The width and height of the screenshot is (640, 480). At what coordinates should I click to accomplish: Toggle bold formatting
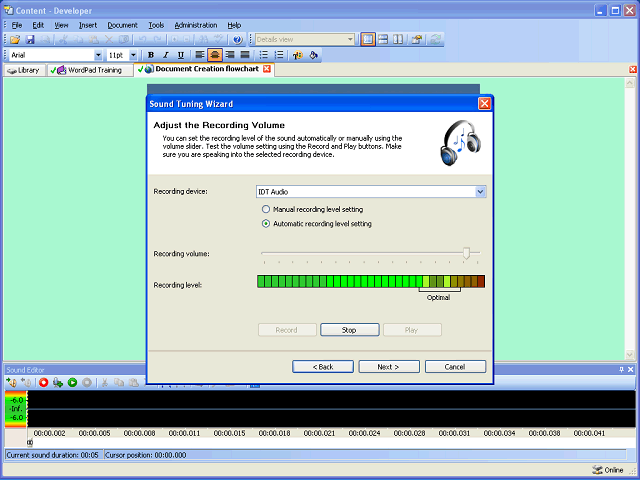(x=151, y=55)
